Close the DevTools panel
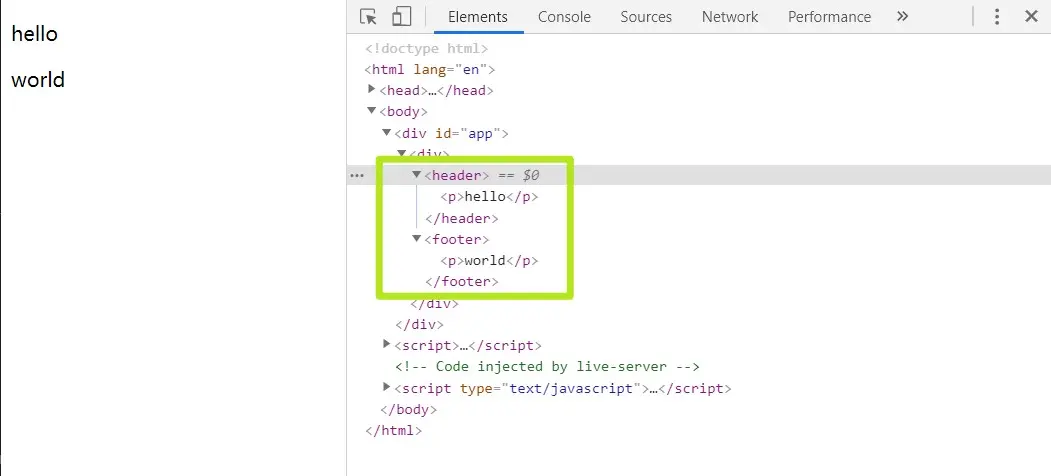 tap(1032, 17)
